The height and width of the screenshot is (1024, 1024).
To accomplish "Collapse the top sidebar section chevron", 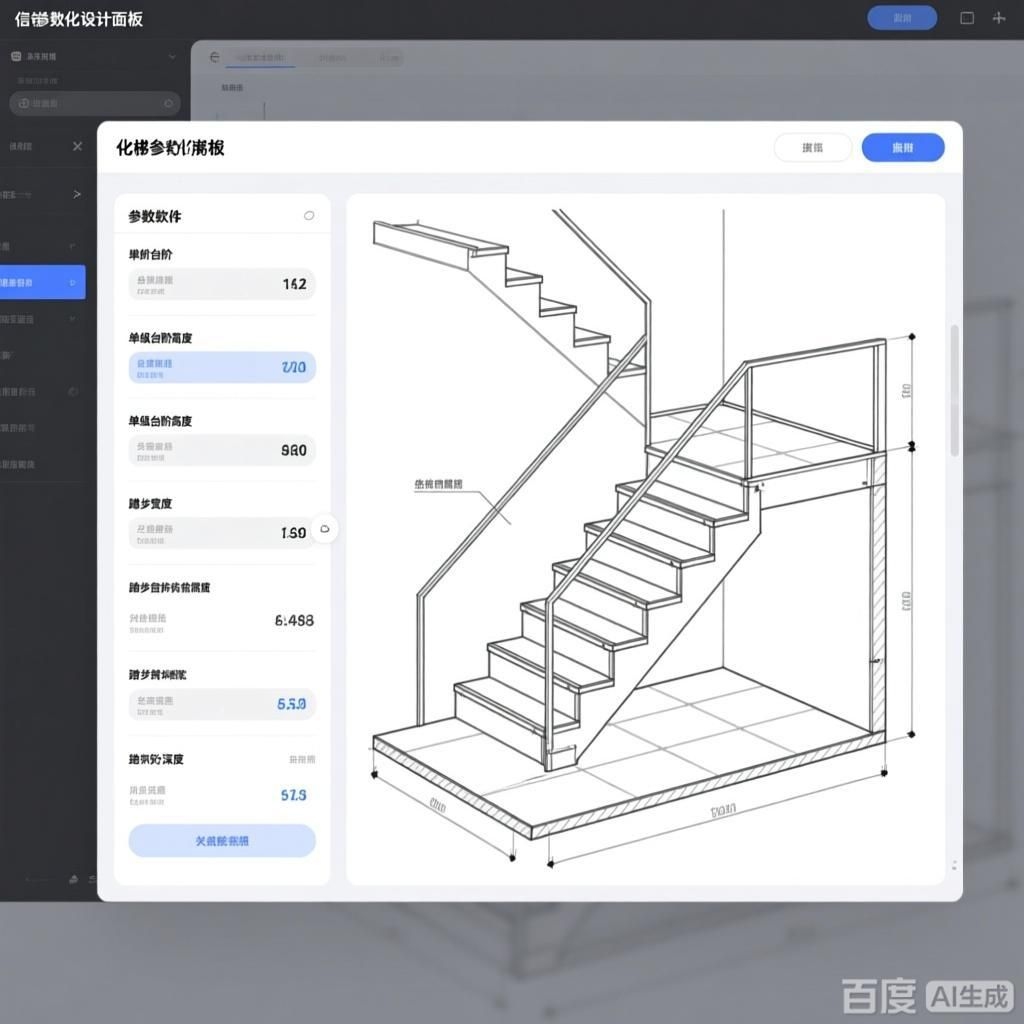I will pos(171,57).
